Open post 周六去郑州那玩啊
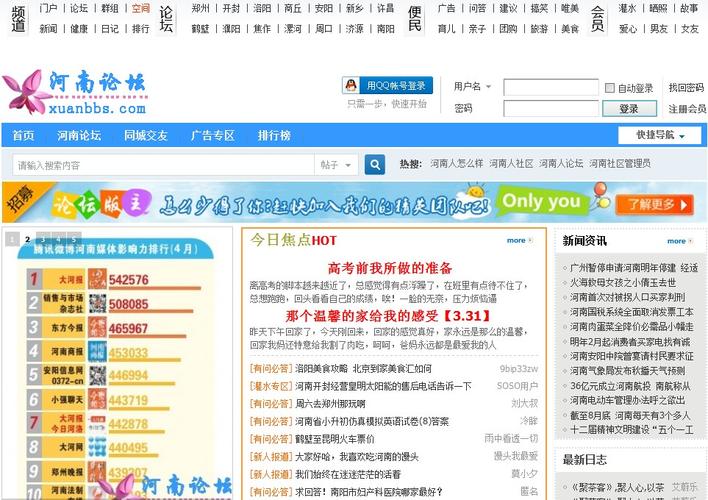 tap(330, 404)
